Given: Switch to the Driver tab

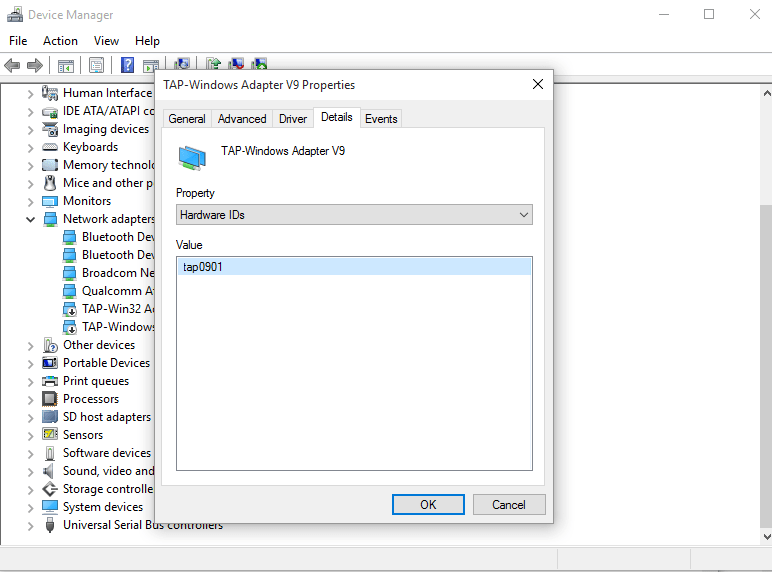Looking at the screenshot, I should point(293,119).
